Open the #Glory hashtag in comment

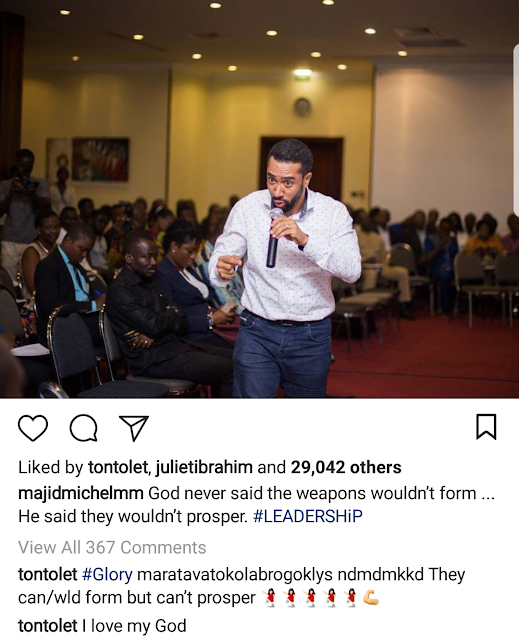point(107,575)
